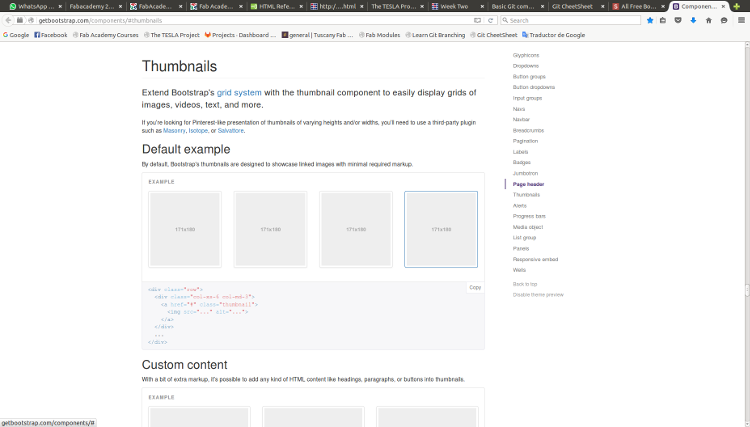Click Back to top in the sidebar
Screen dimensions: 750x427
coord(525,284)
